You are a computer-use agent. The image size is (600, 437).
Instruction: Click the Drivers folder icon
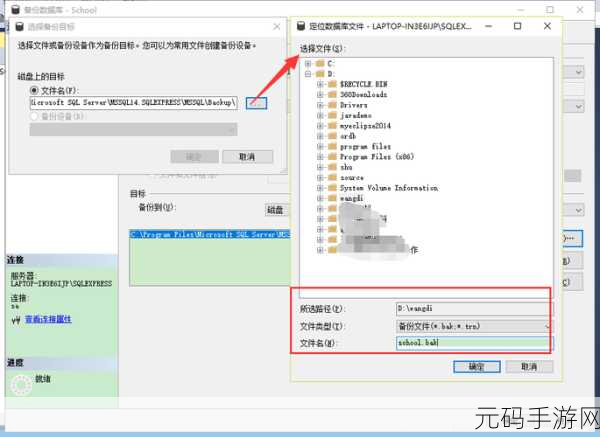click(x=332, y=105)
